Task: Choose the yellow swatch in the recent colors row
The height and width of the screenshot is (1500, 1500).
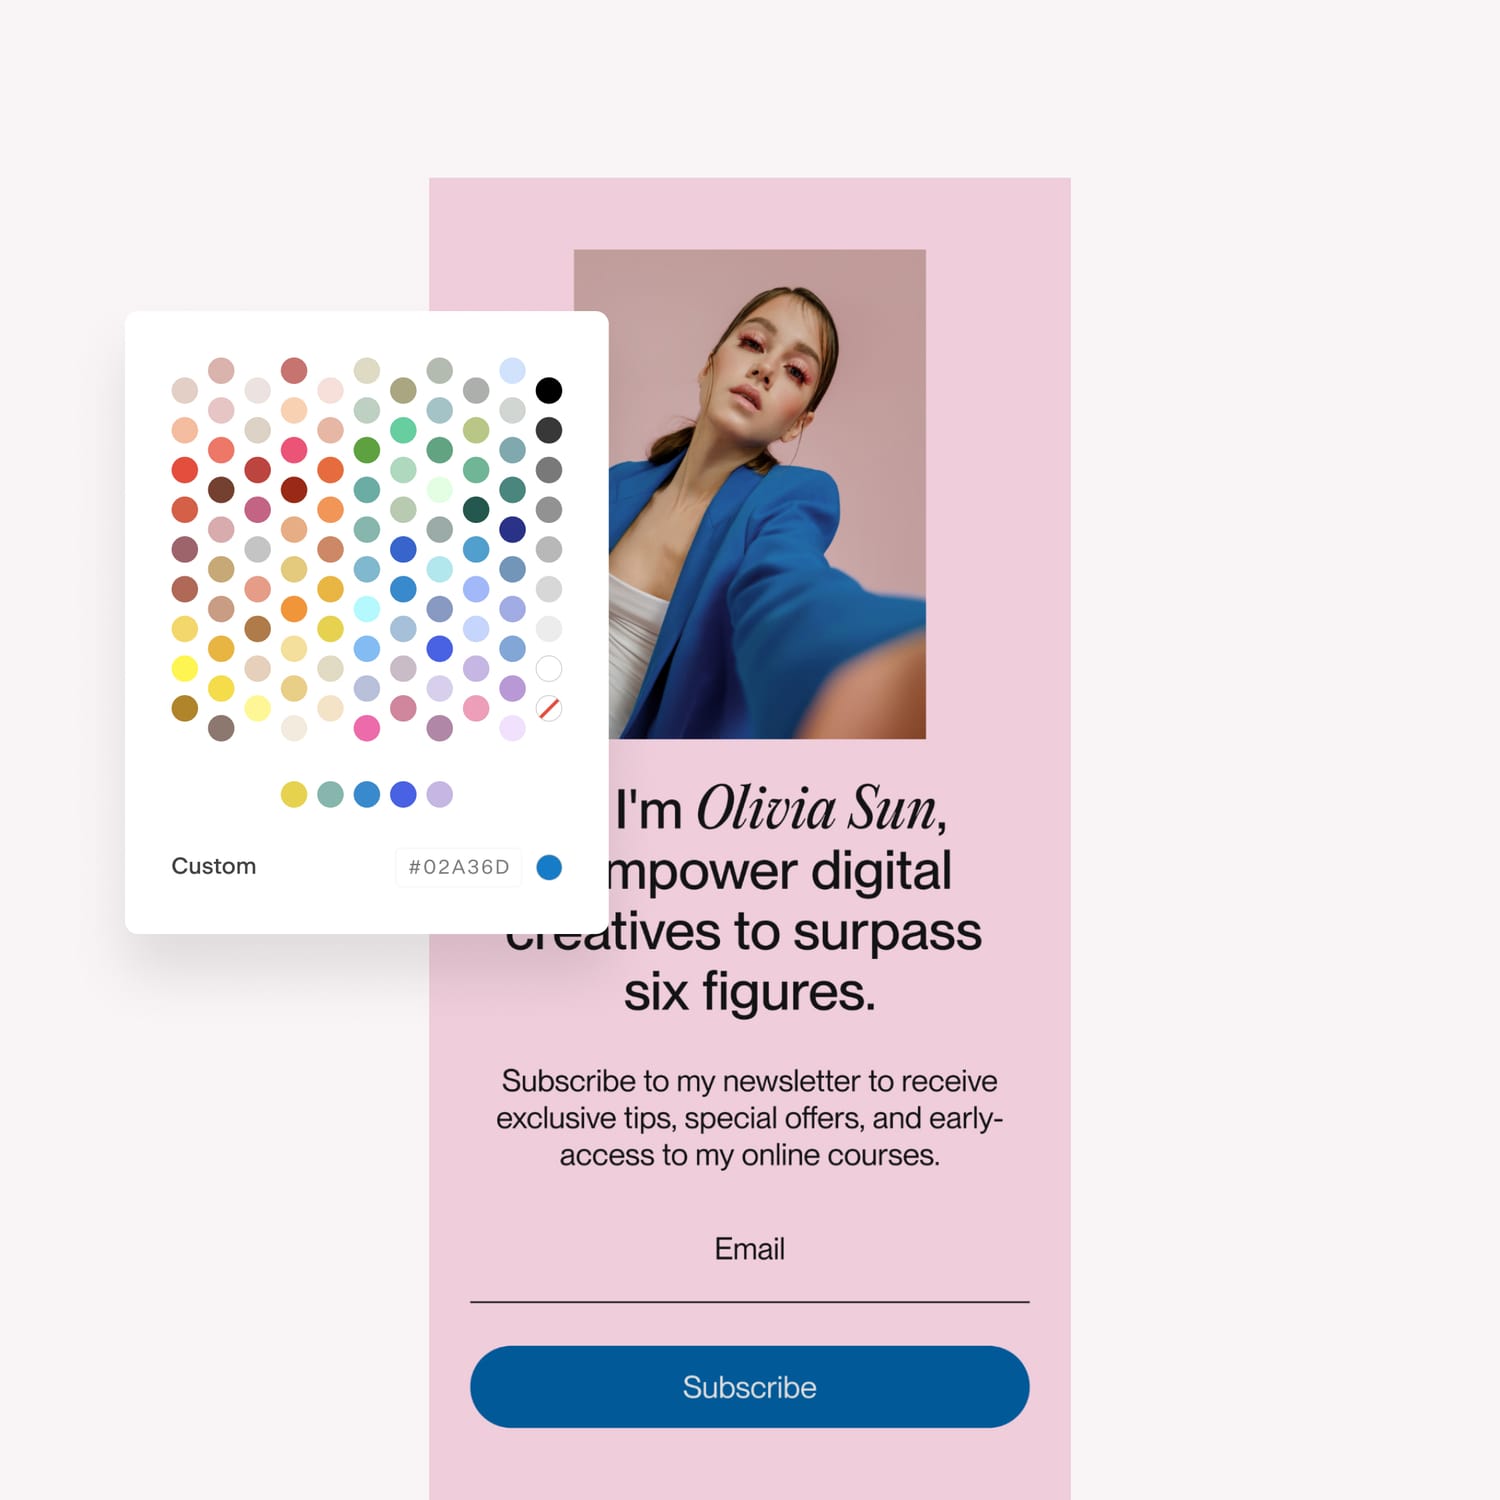Action: coord(294,794)
